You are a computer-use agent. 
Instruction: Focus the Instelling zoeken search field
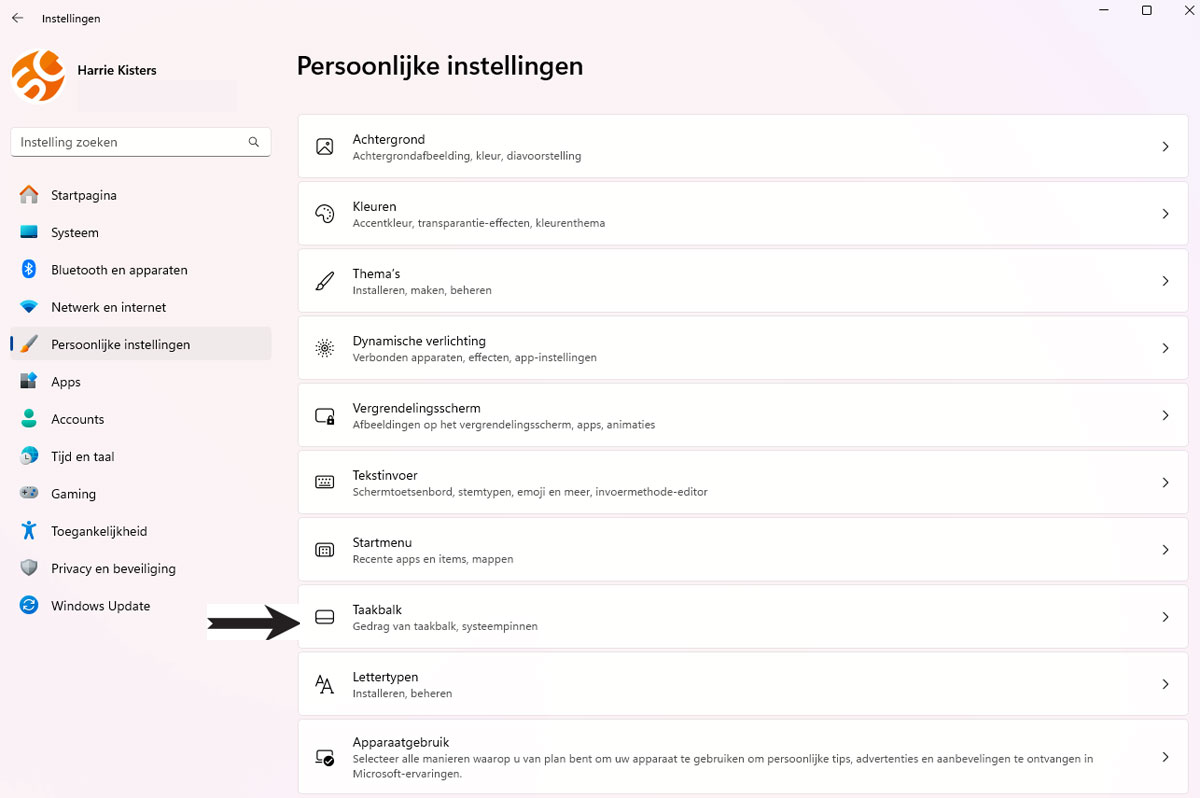pyautogui.click(x=140, y=142)
